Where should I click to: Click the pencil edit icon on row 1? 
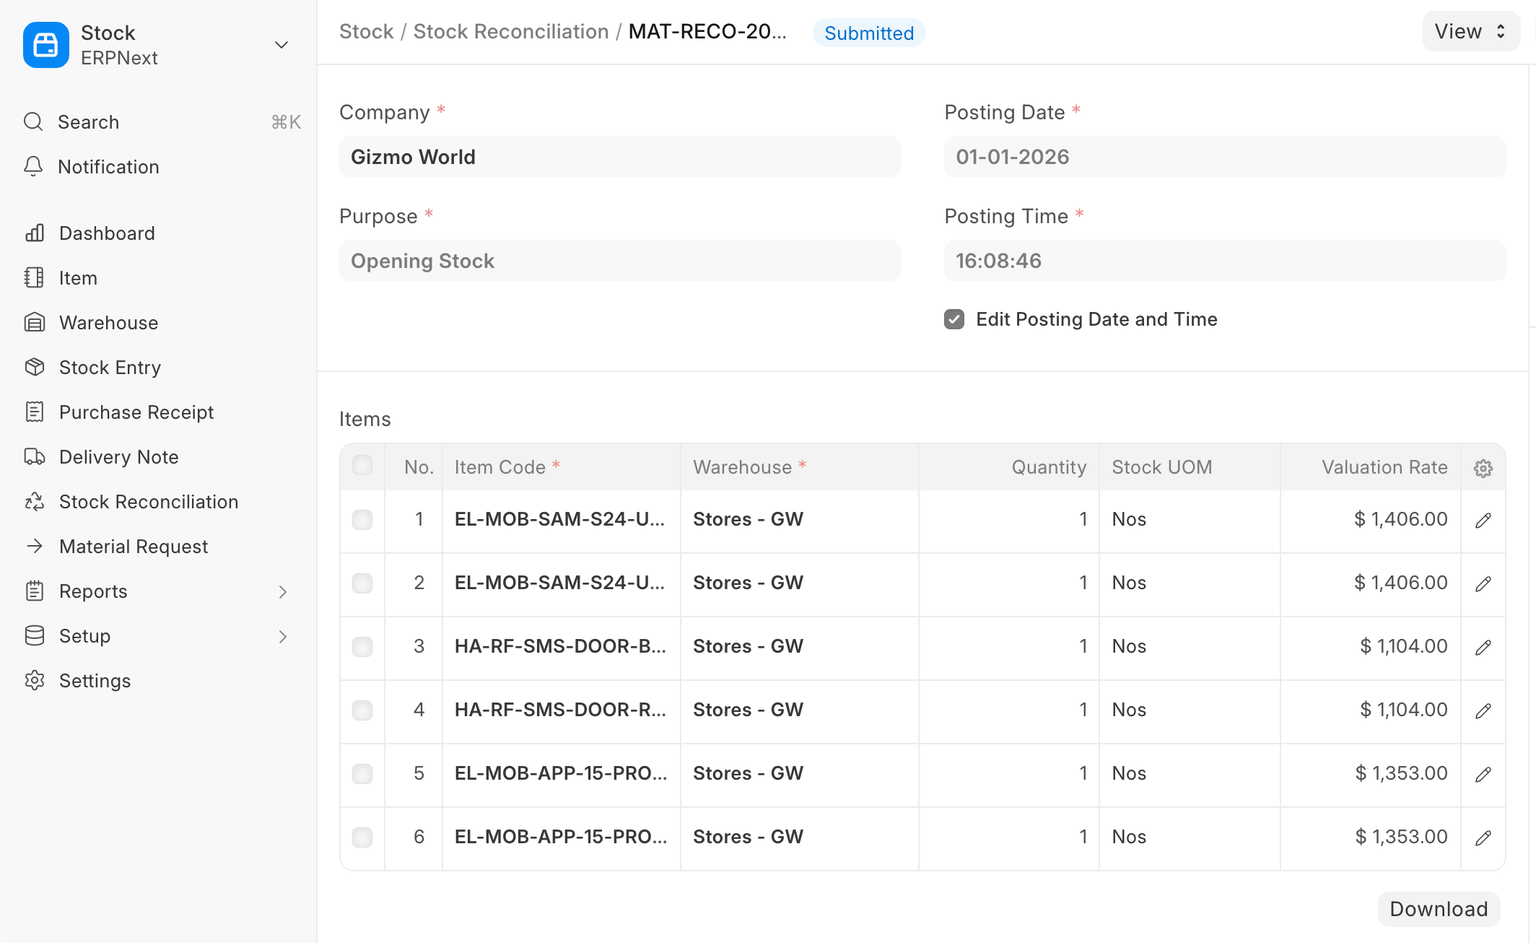(x=1483, y=520)
